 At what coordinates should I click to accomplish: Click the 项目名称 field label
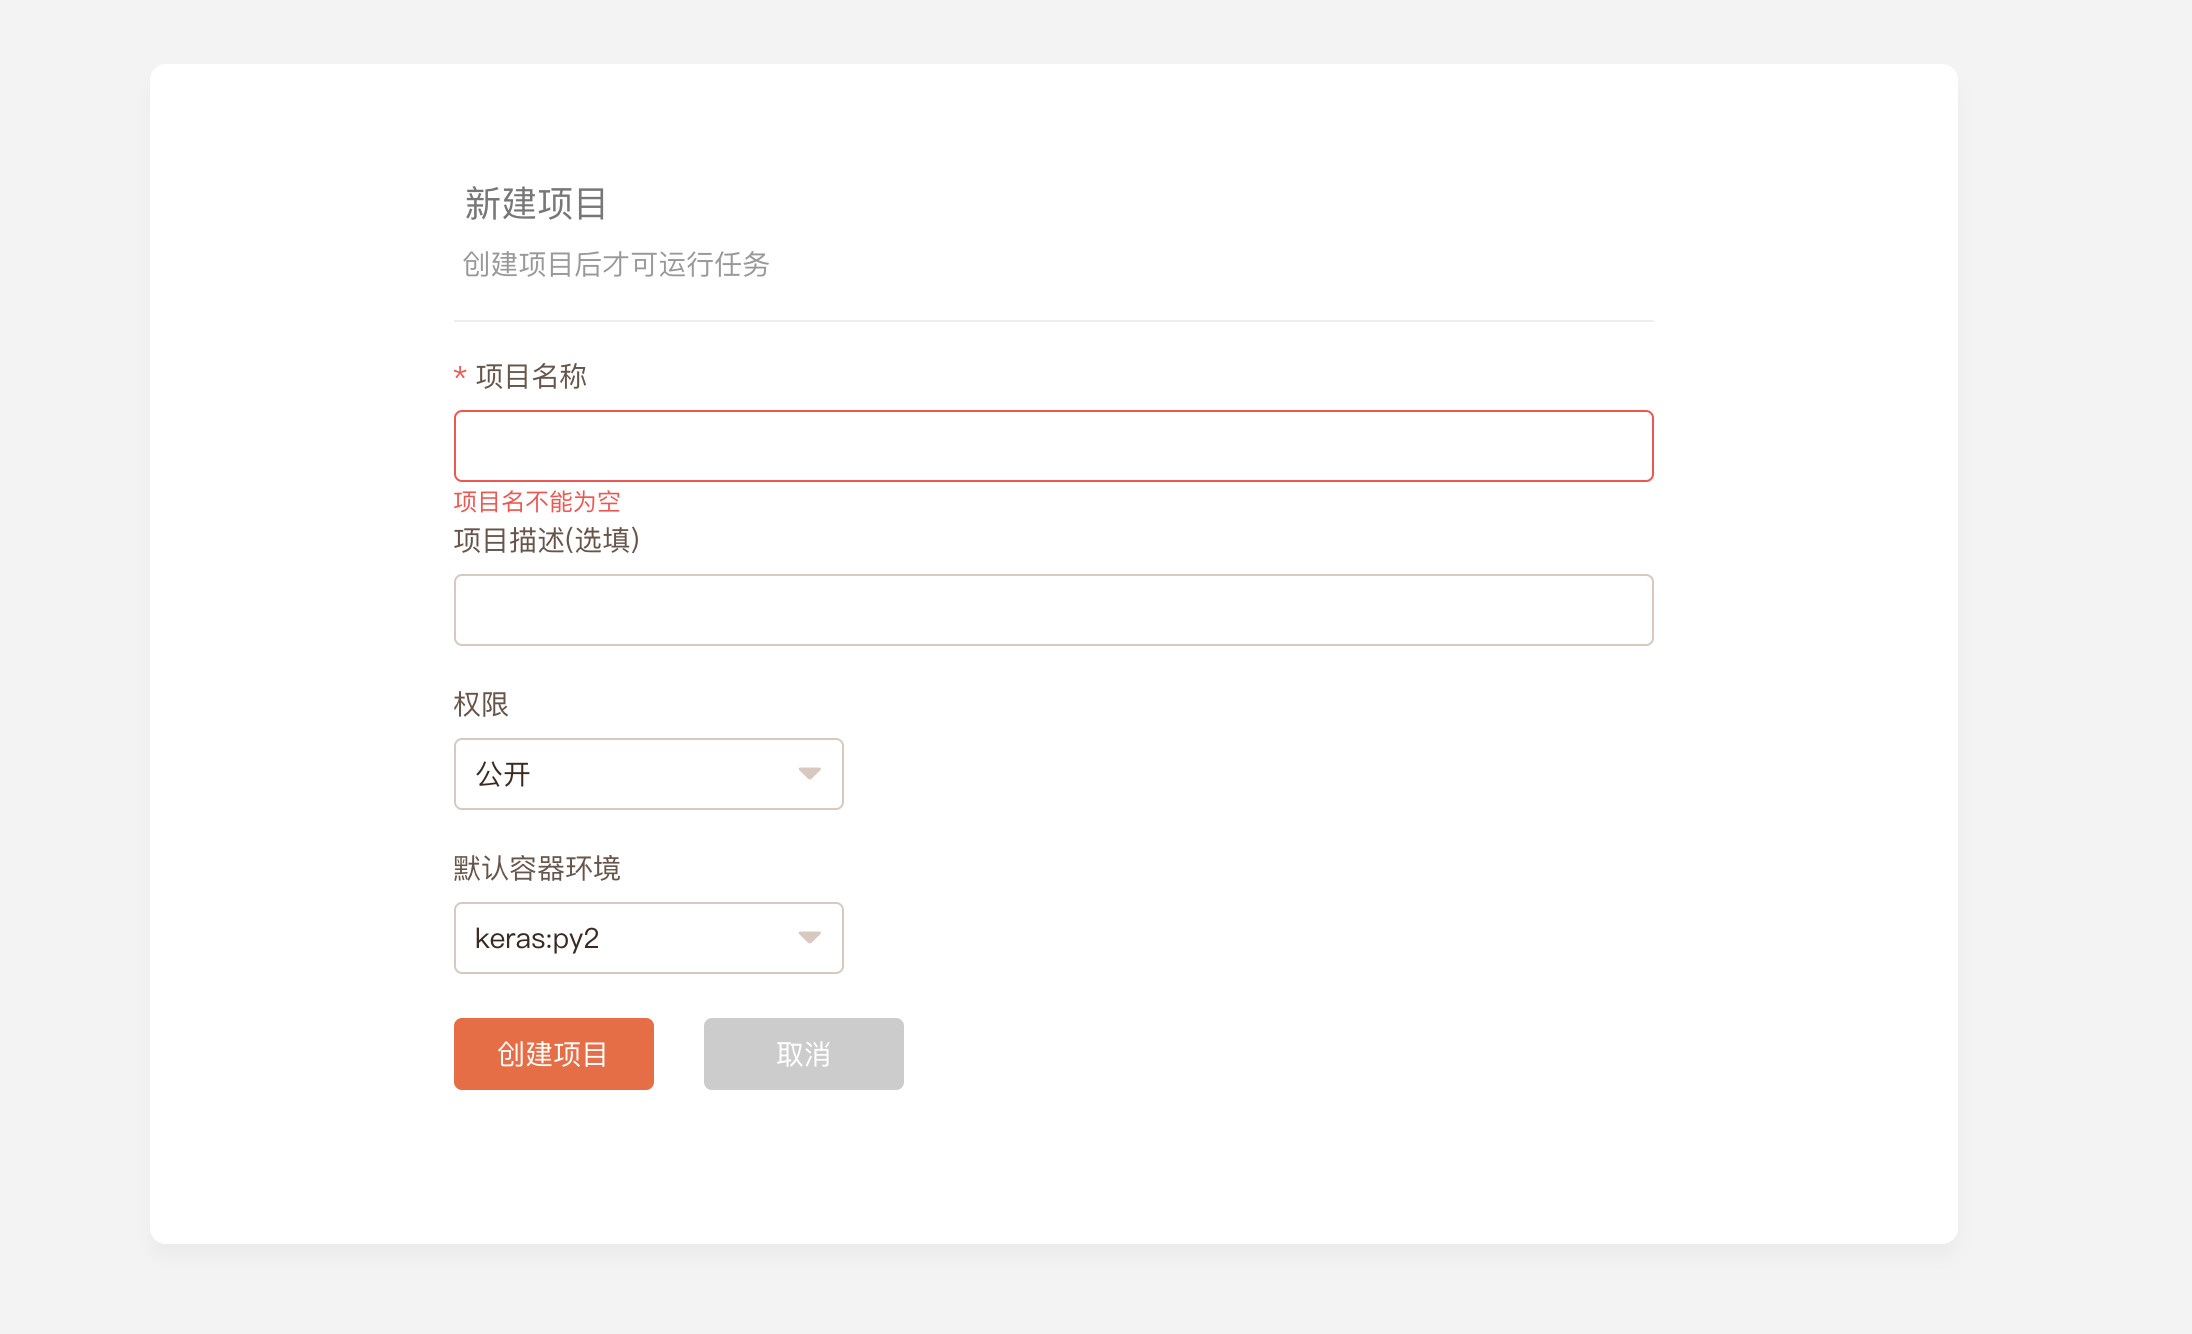coord(531,376)
